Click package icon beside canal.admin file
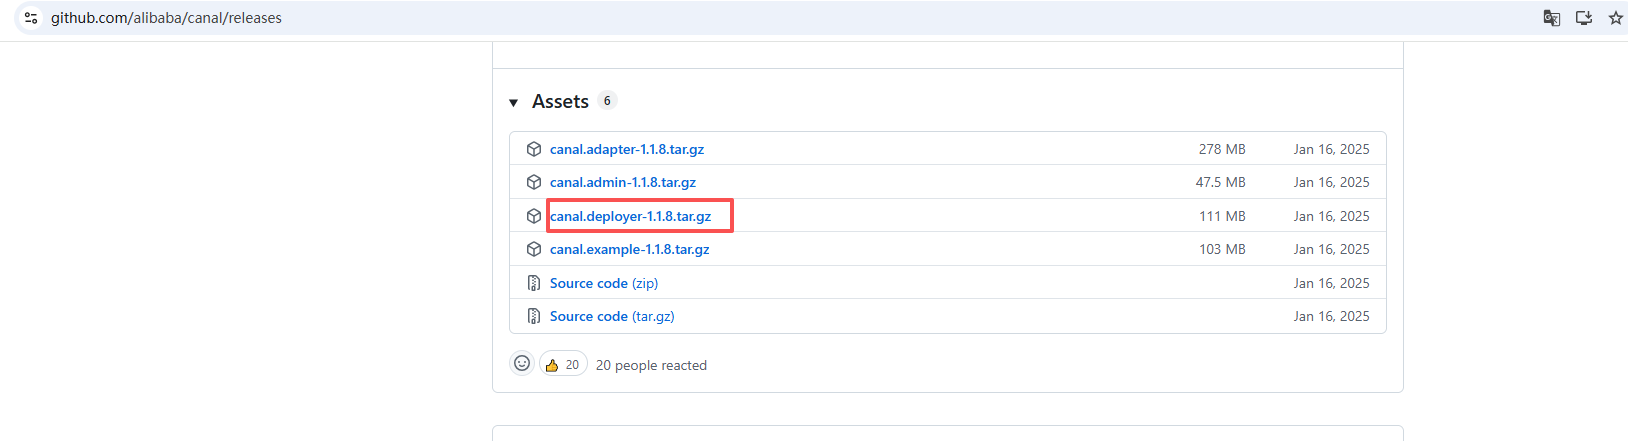This screenshot has width=1628, height=441. (534, 182)
